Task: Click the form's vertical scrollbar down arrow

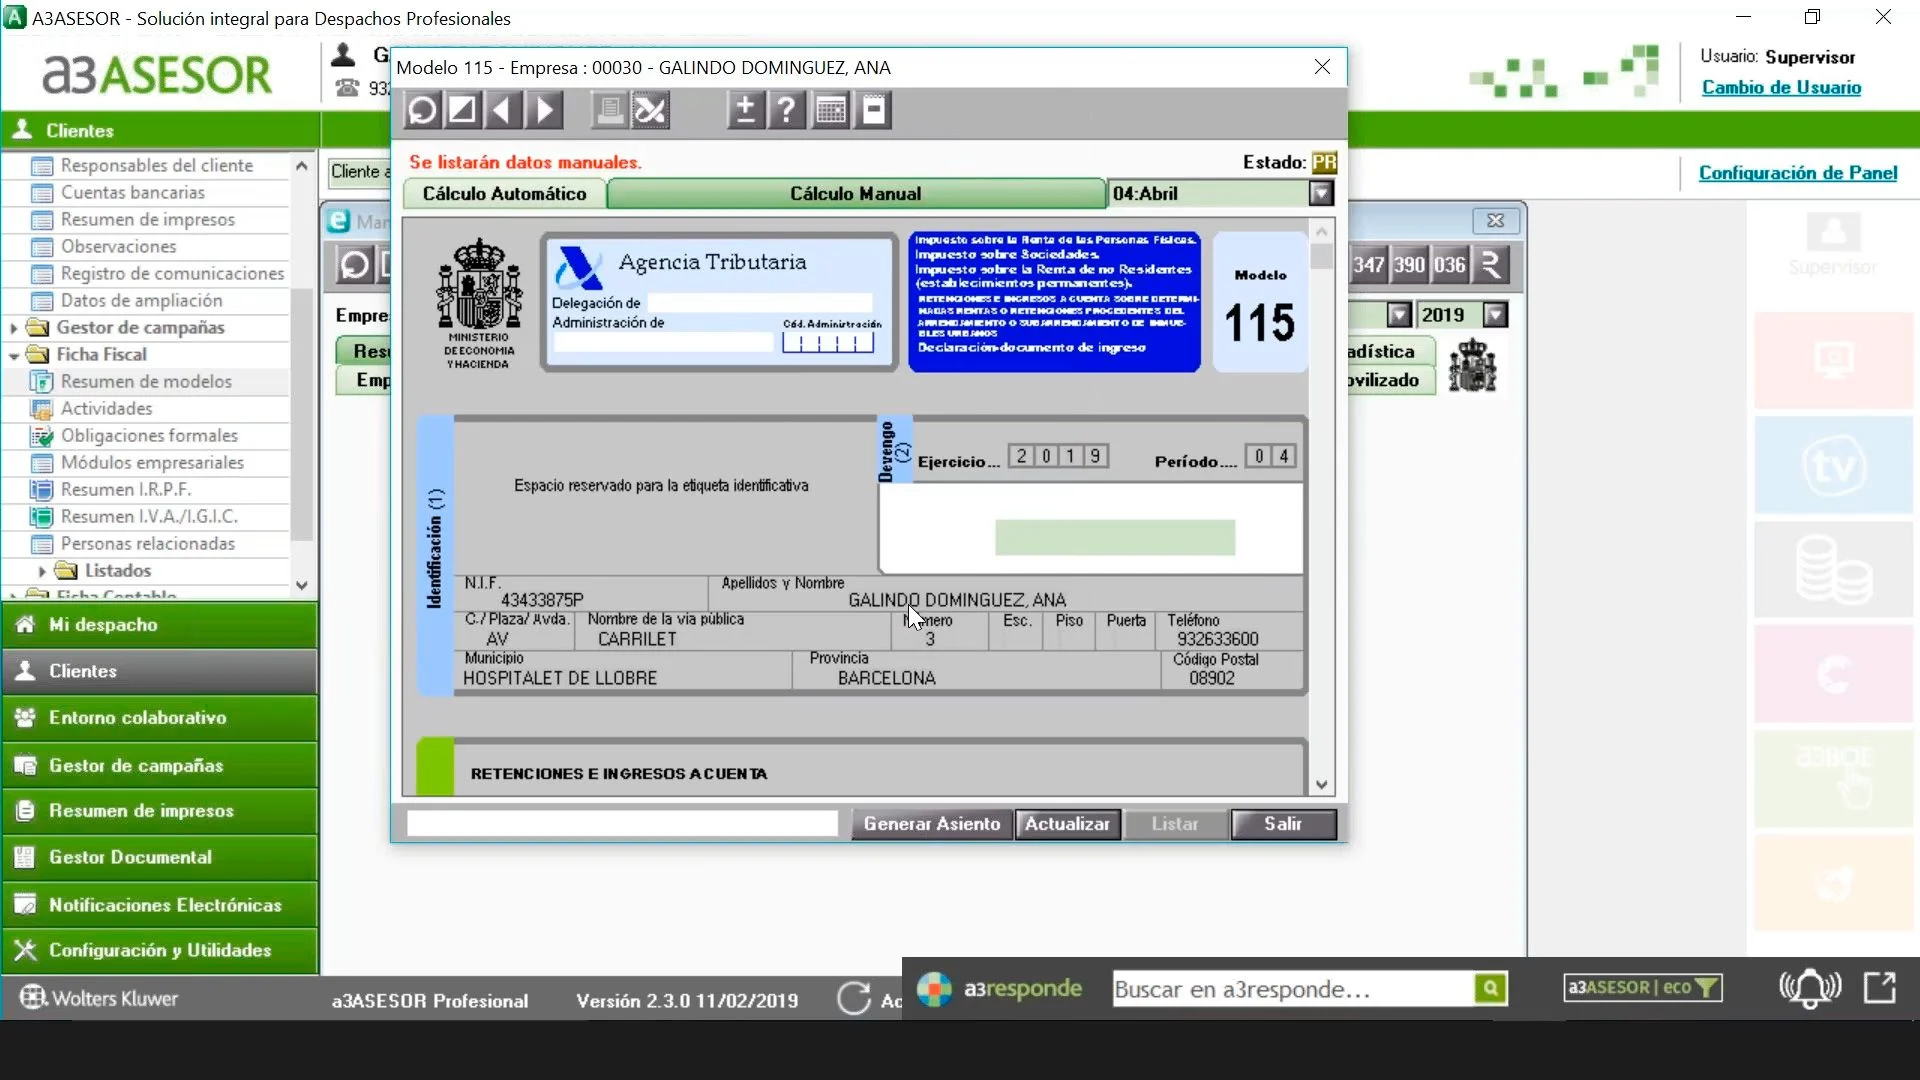Action: (1322, 785)
